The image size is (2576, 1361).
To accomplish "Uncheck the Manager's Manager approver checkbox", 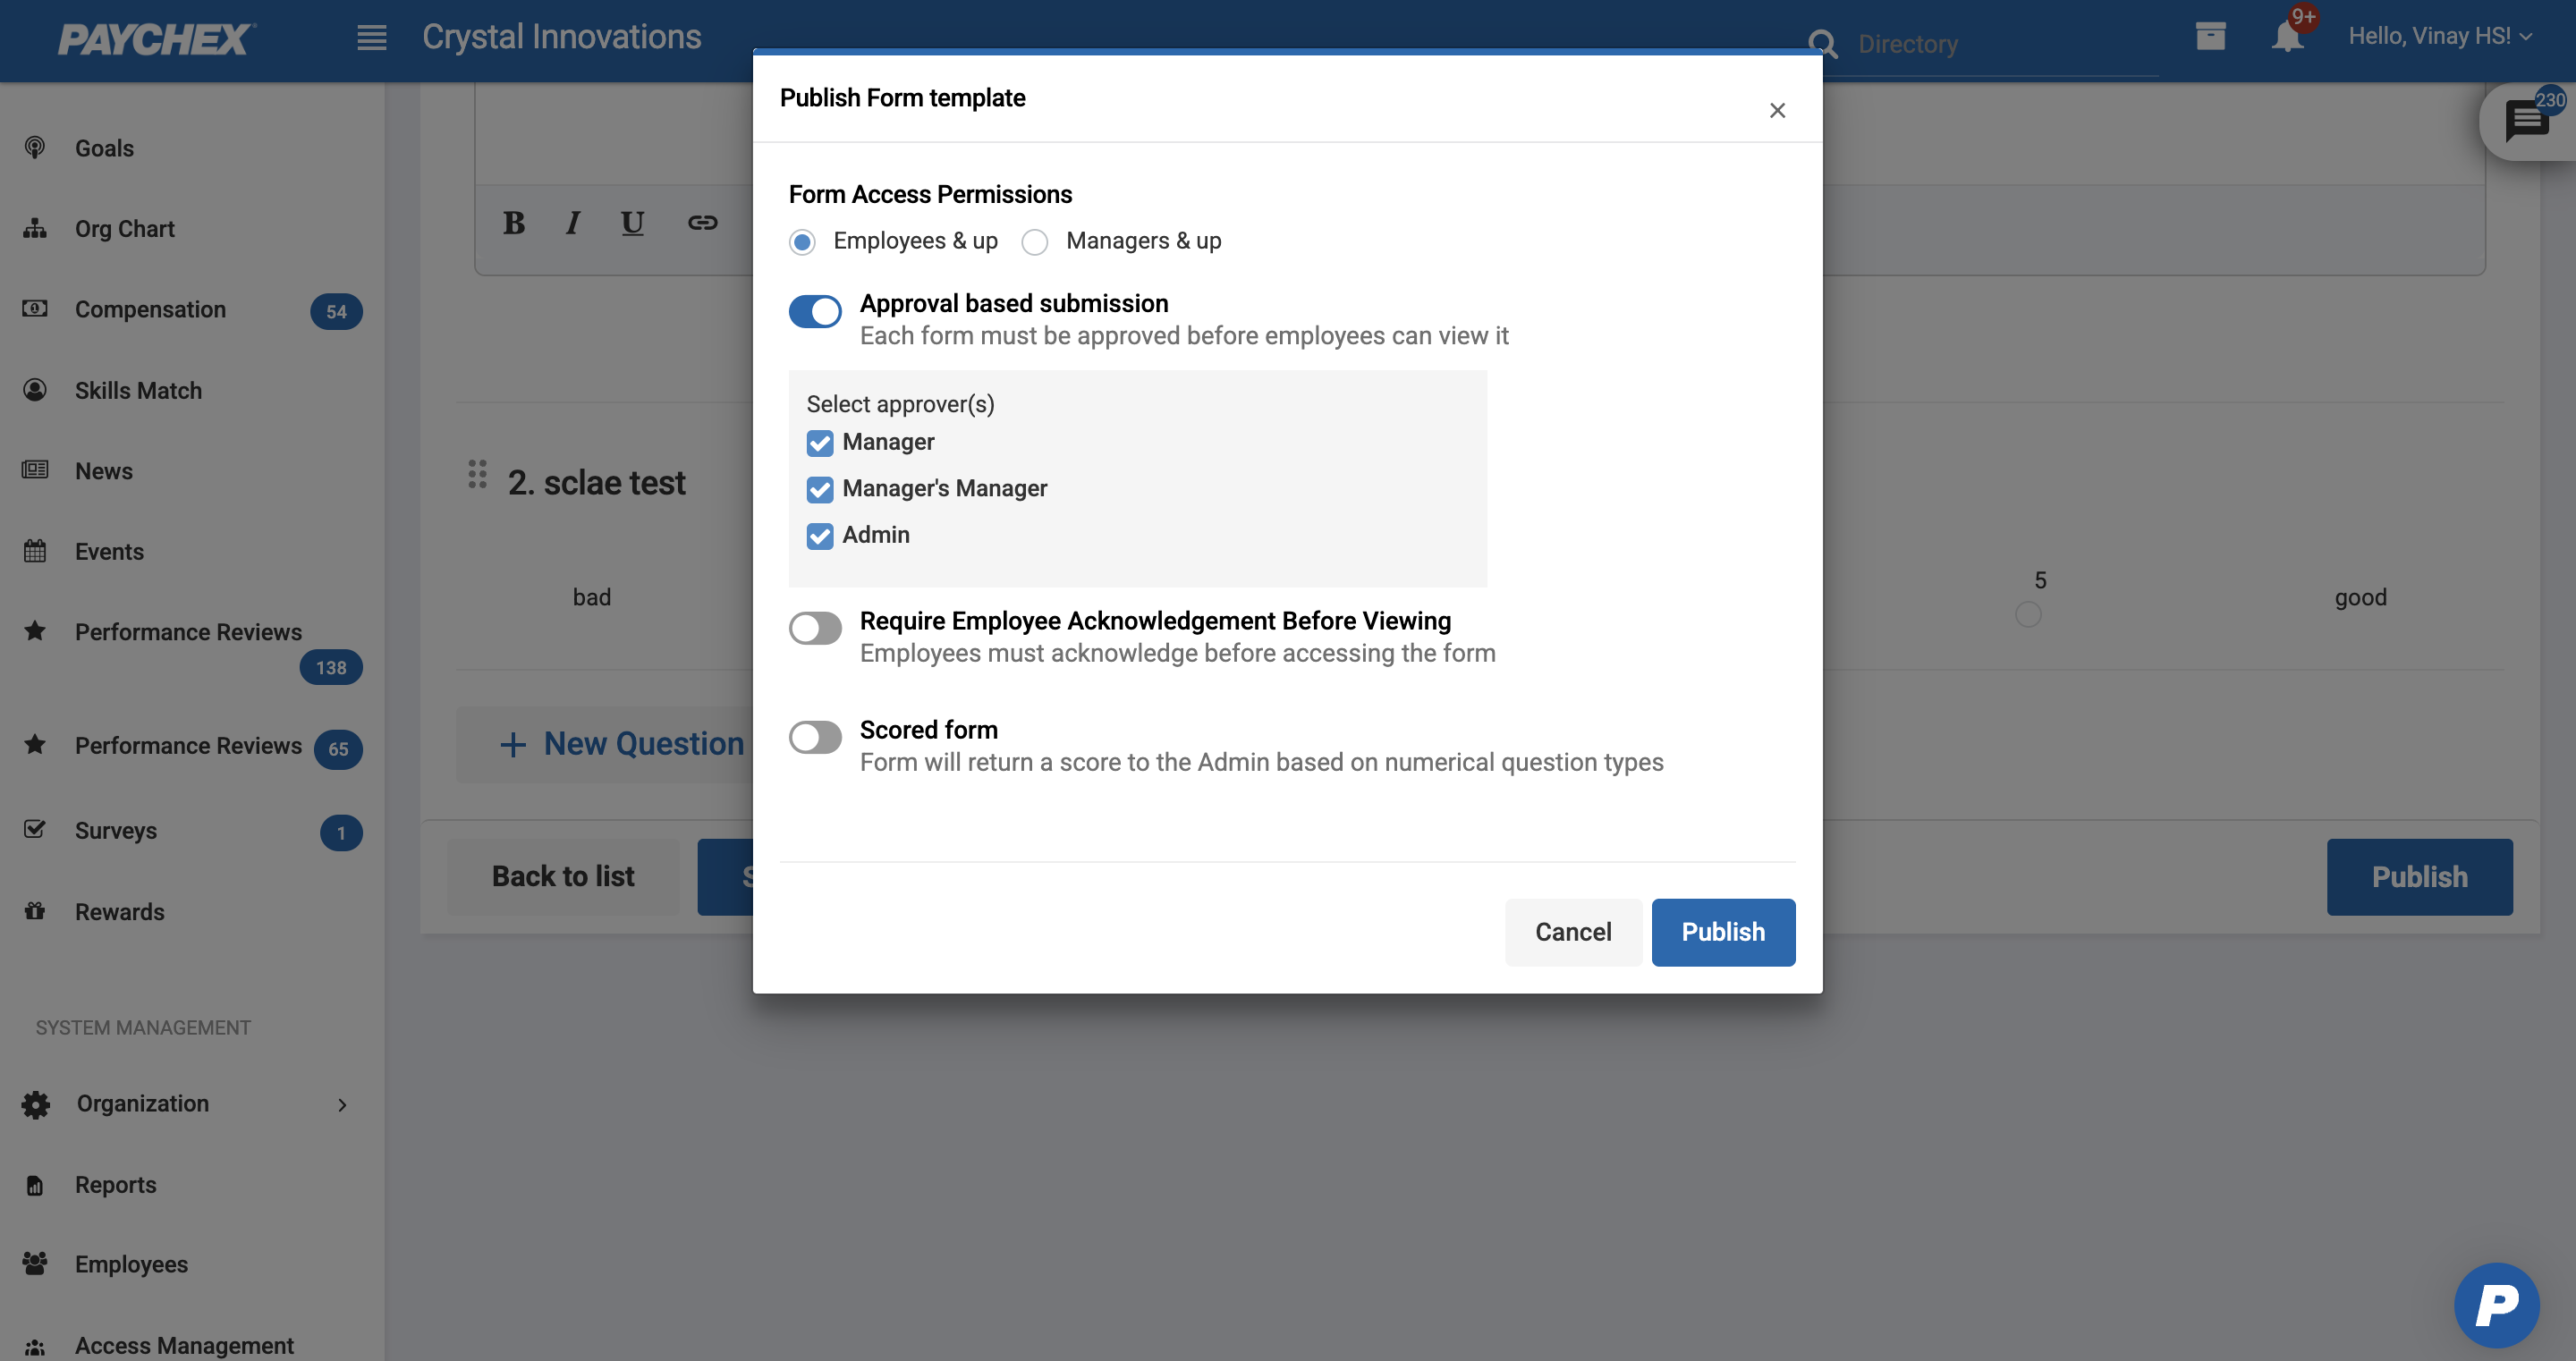I will 820,489.
